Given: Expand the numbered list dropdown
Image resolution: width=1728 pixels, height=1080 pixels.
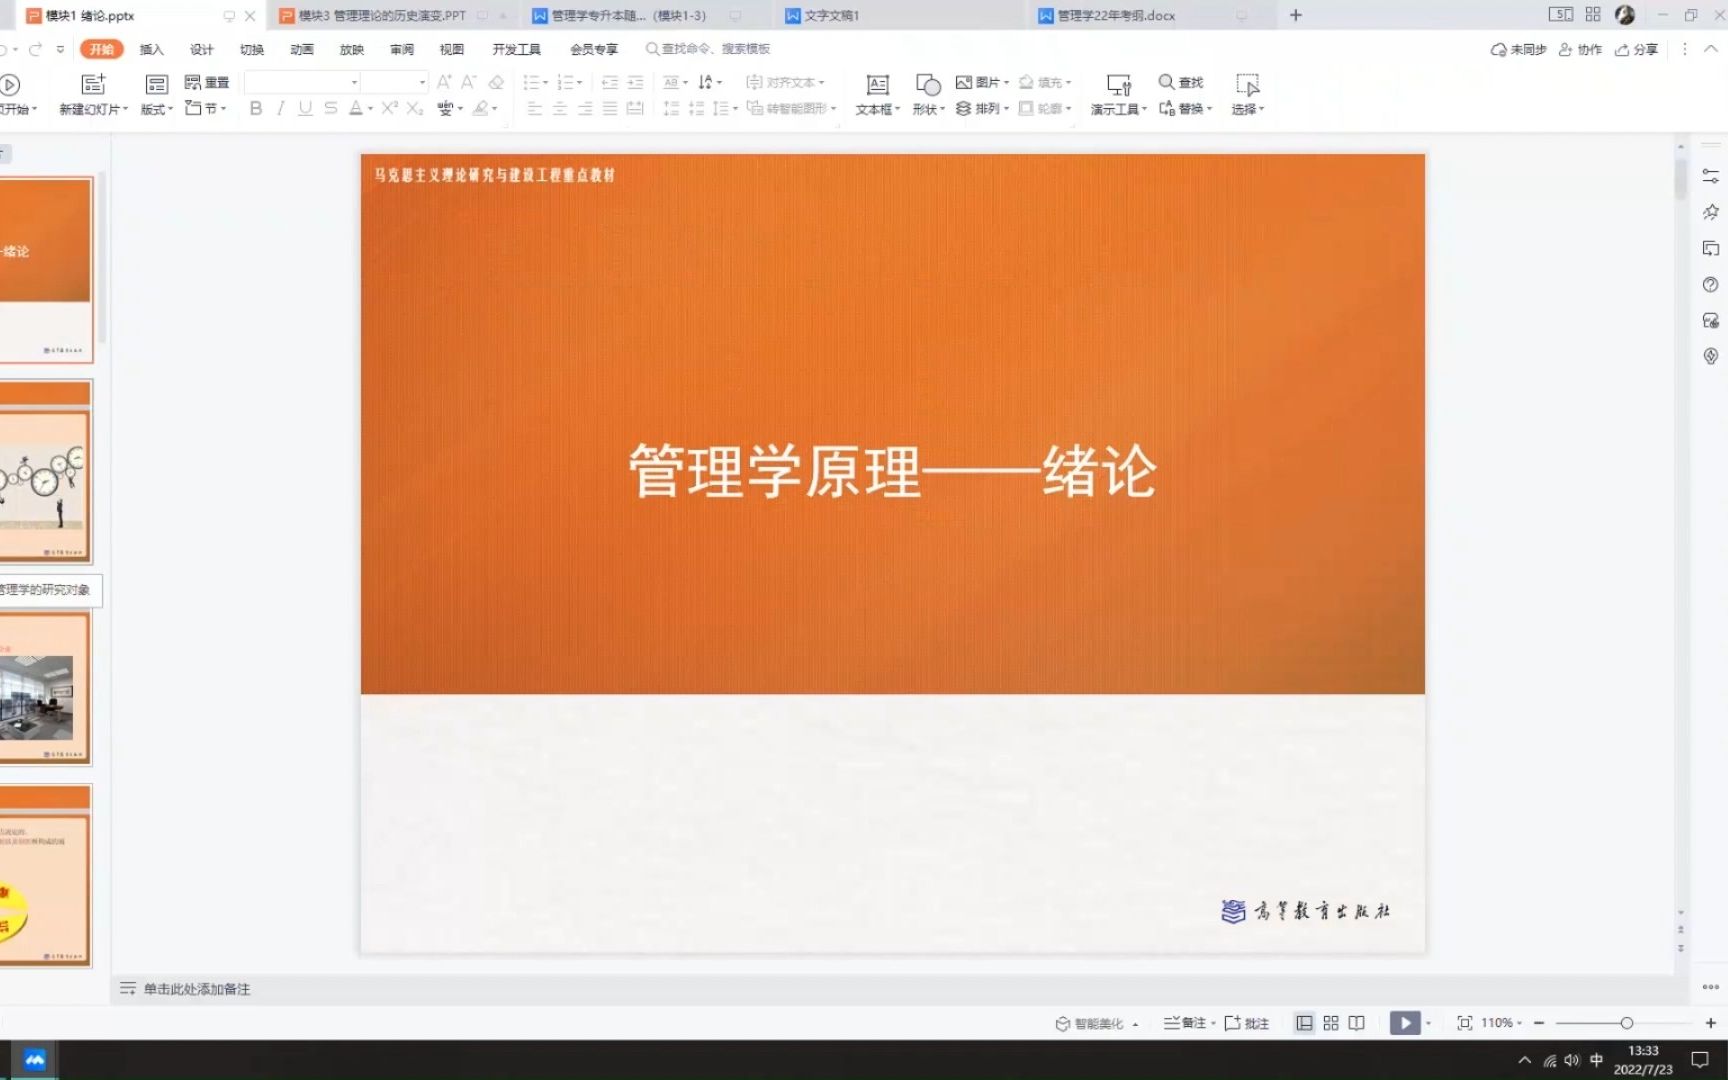Looking at the screenshot, I should [x=579, y=83].
